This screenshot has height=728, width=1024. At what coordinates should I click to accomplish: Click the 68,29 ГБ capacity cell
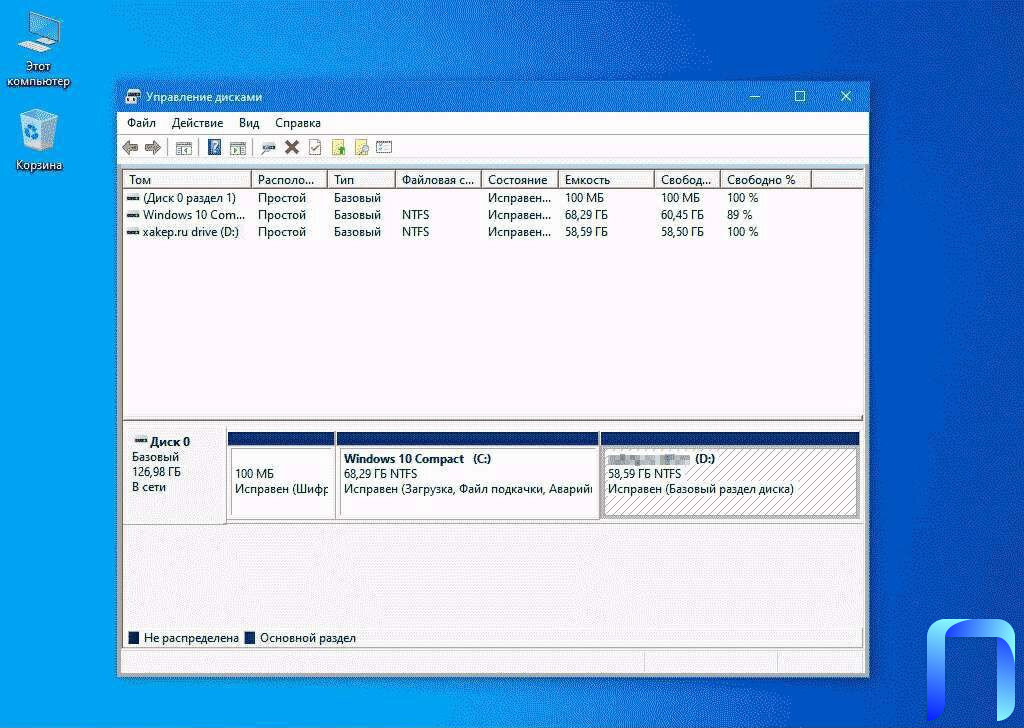click(x=586, y=215)
